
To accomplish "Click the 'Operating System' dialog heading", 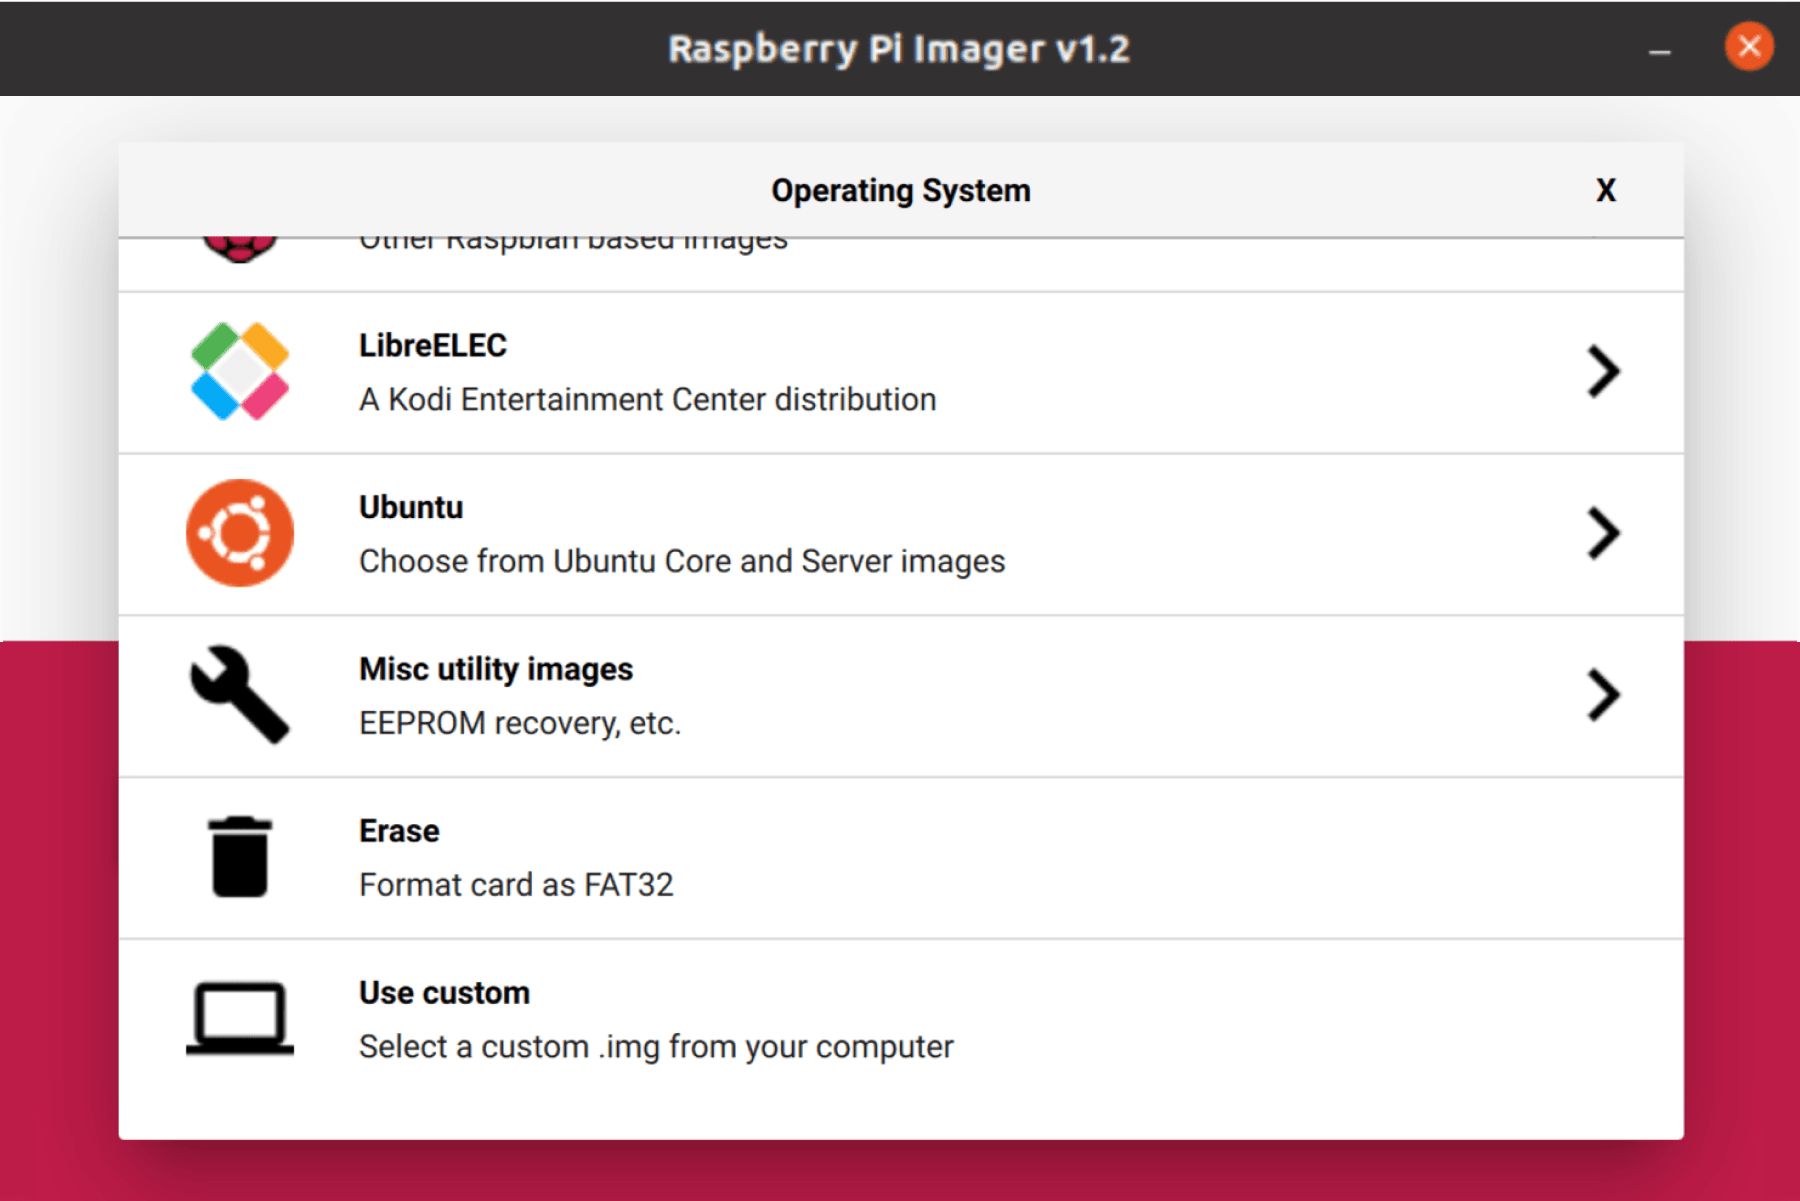I will pos(900,190).
